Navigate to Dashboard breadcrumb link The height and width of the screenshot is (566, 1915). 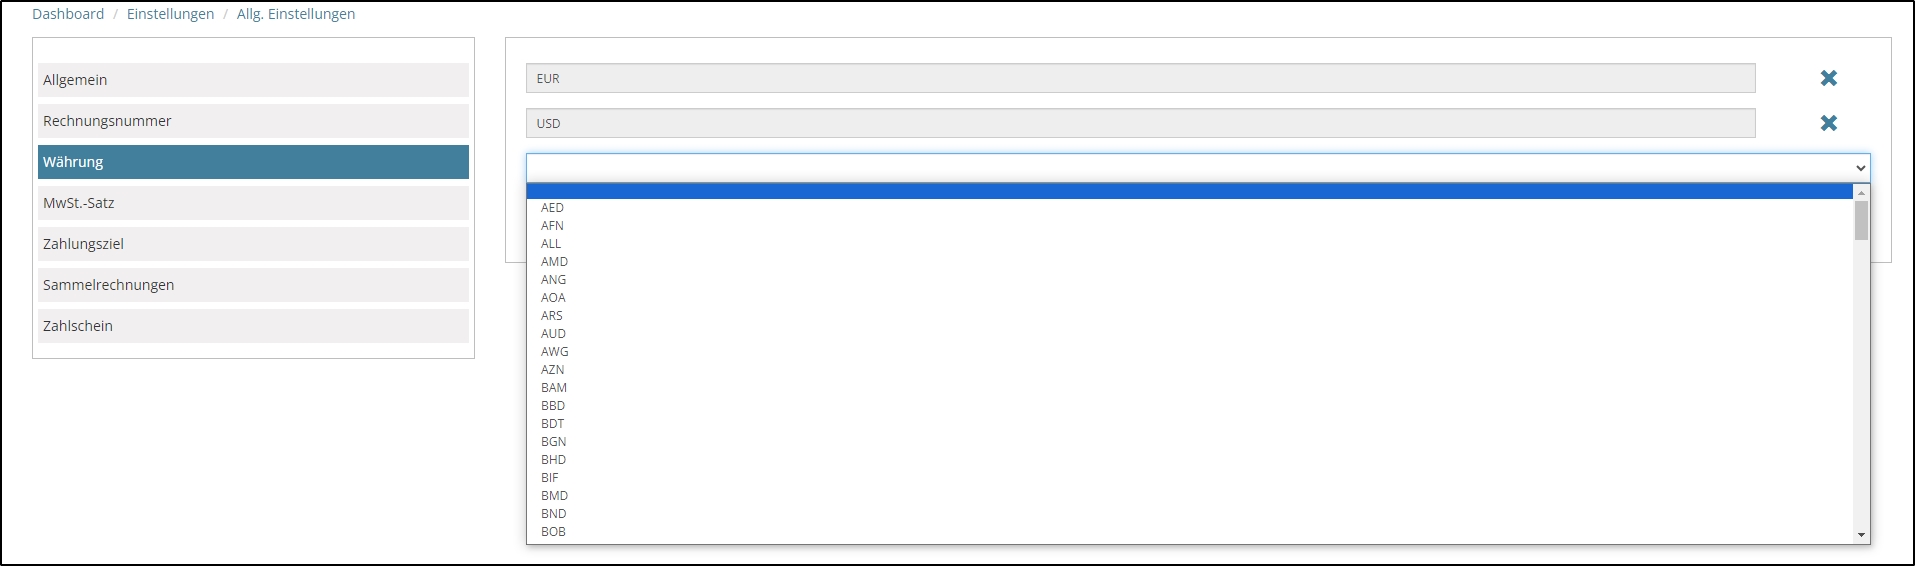point(68,14)
